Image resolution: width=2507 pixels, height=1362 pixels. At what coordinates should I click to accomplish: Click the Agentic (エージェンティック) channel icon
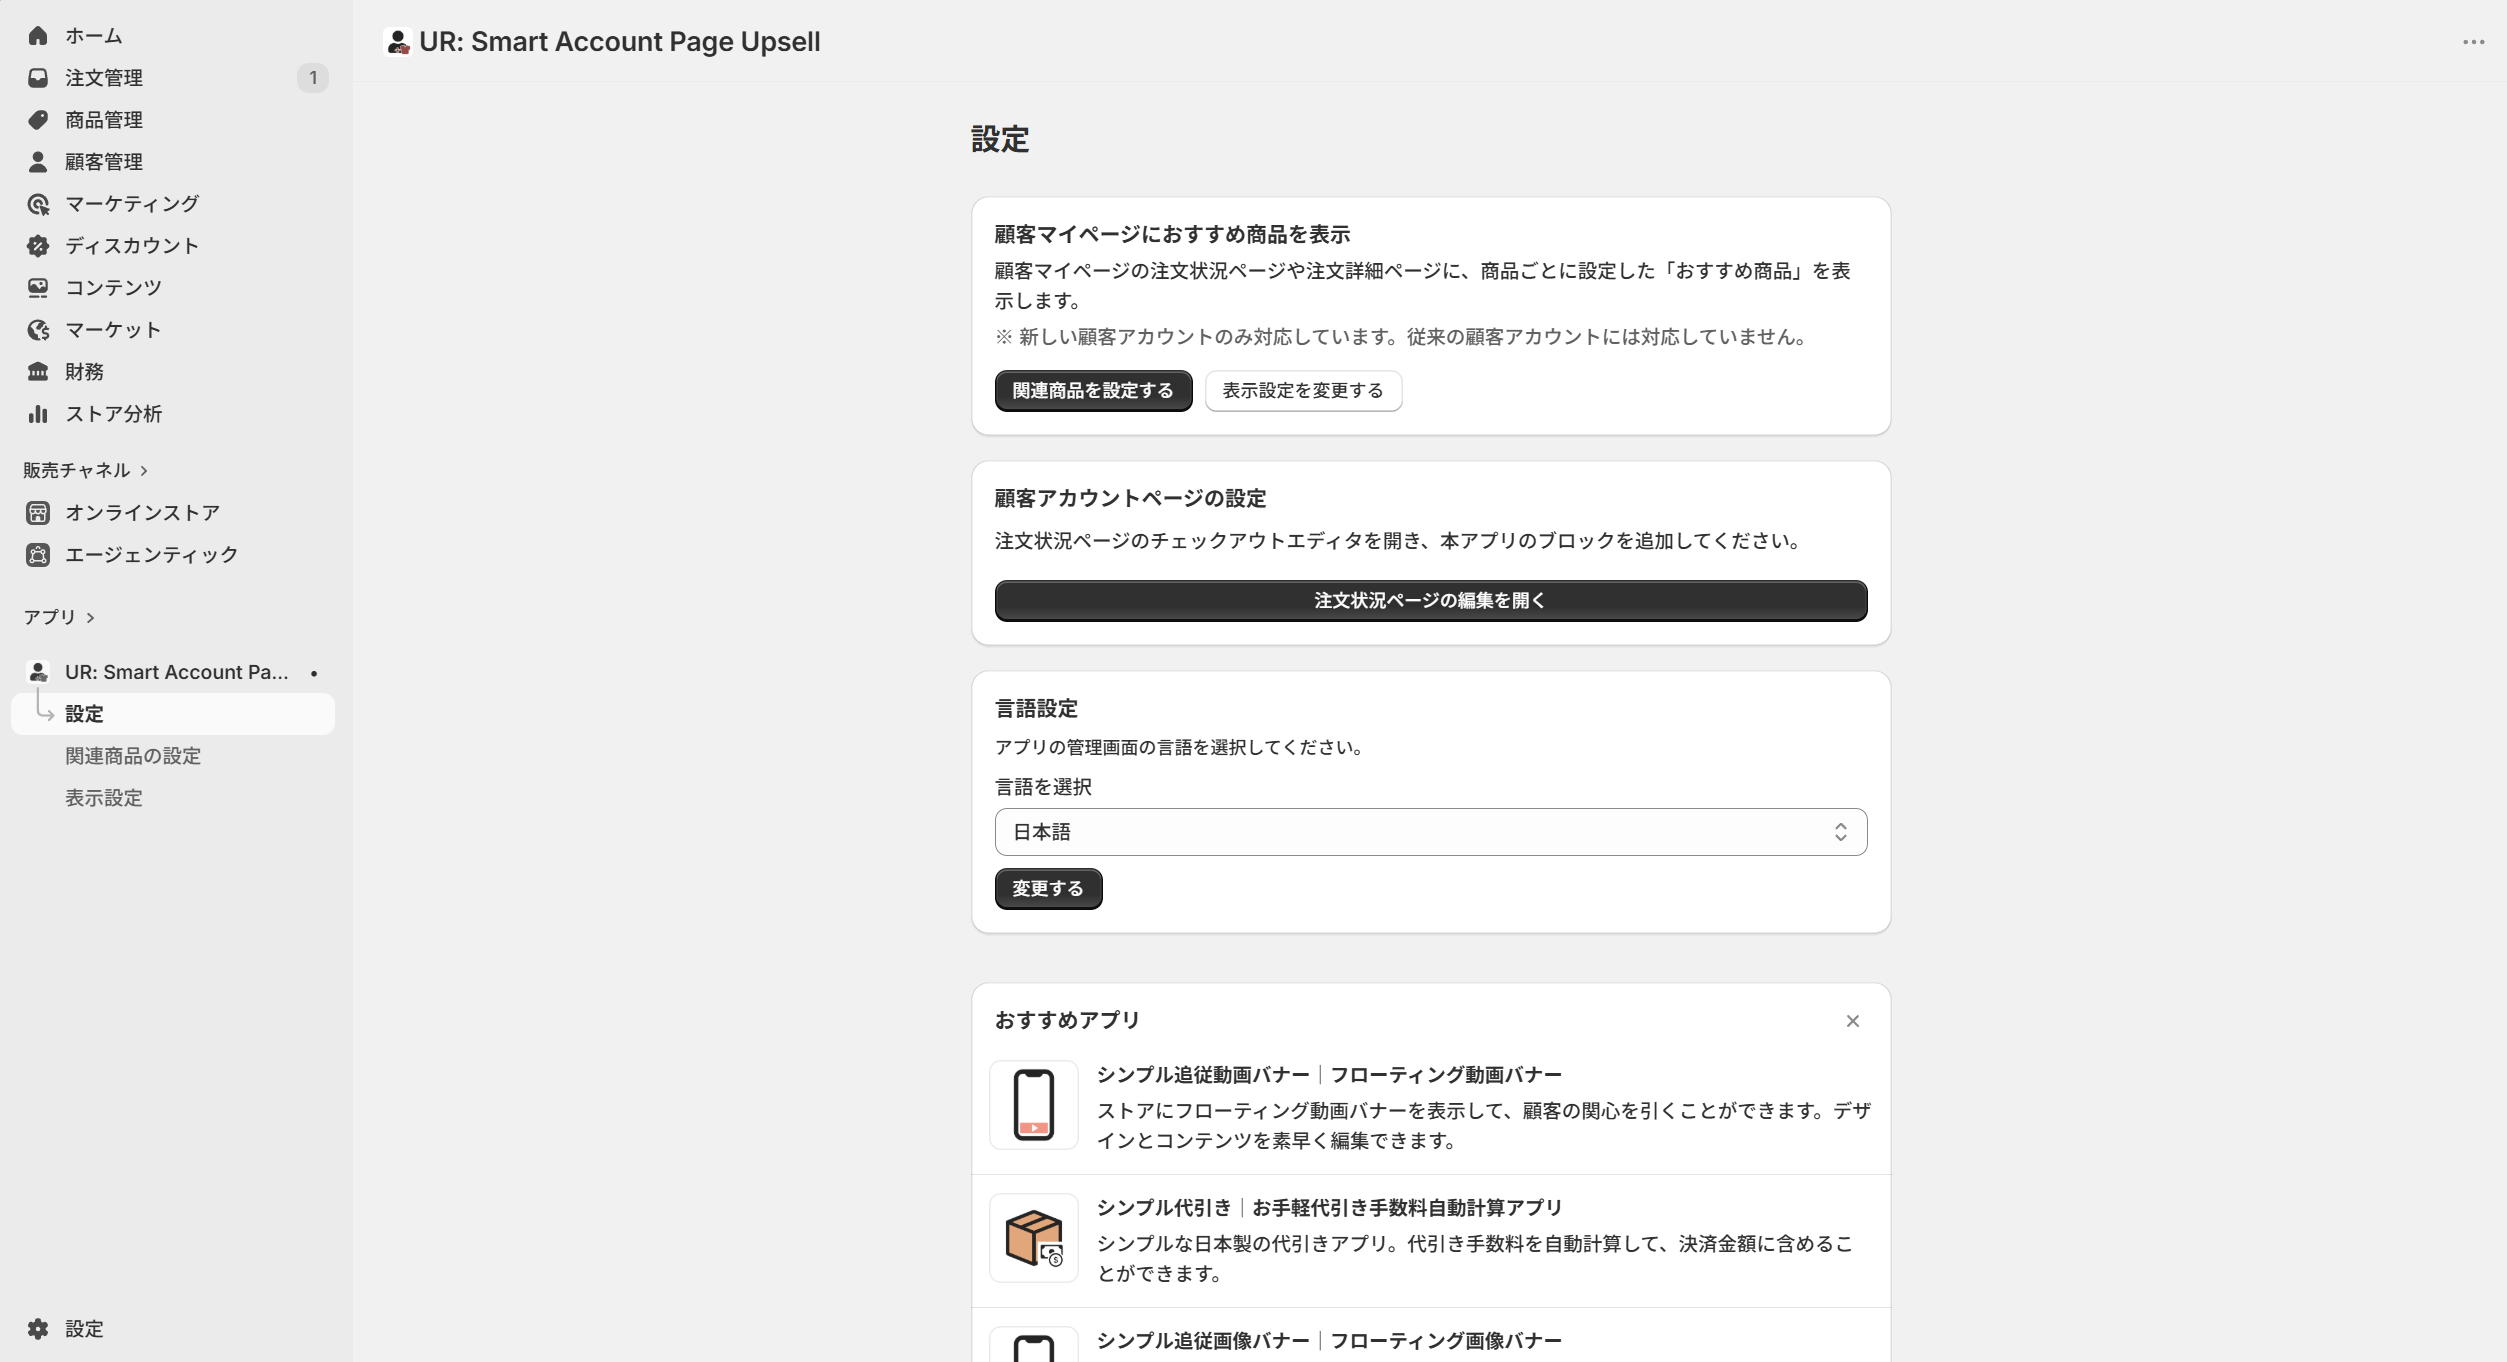(x=38, y=555)
